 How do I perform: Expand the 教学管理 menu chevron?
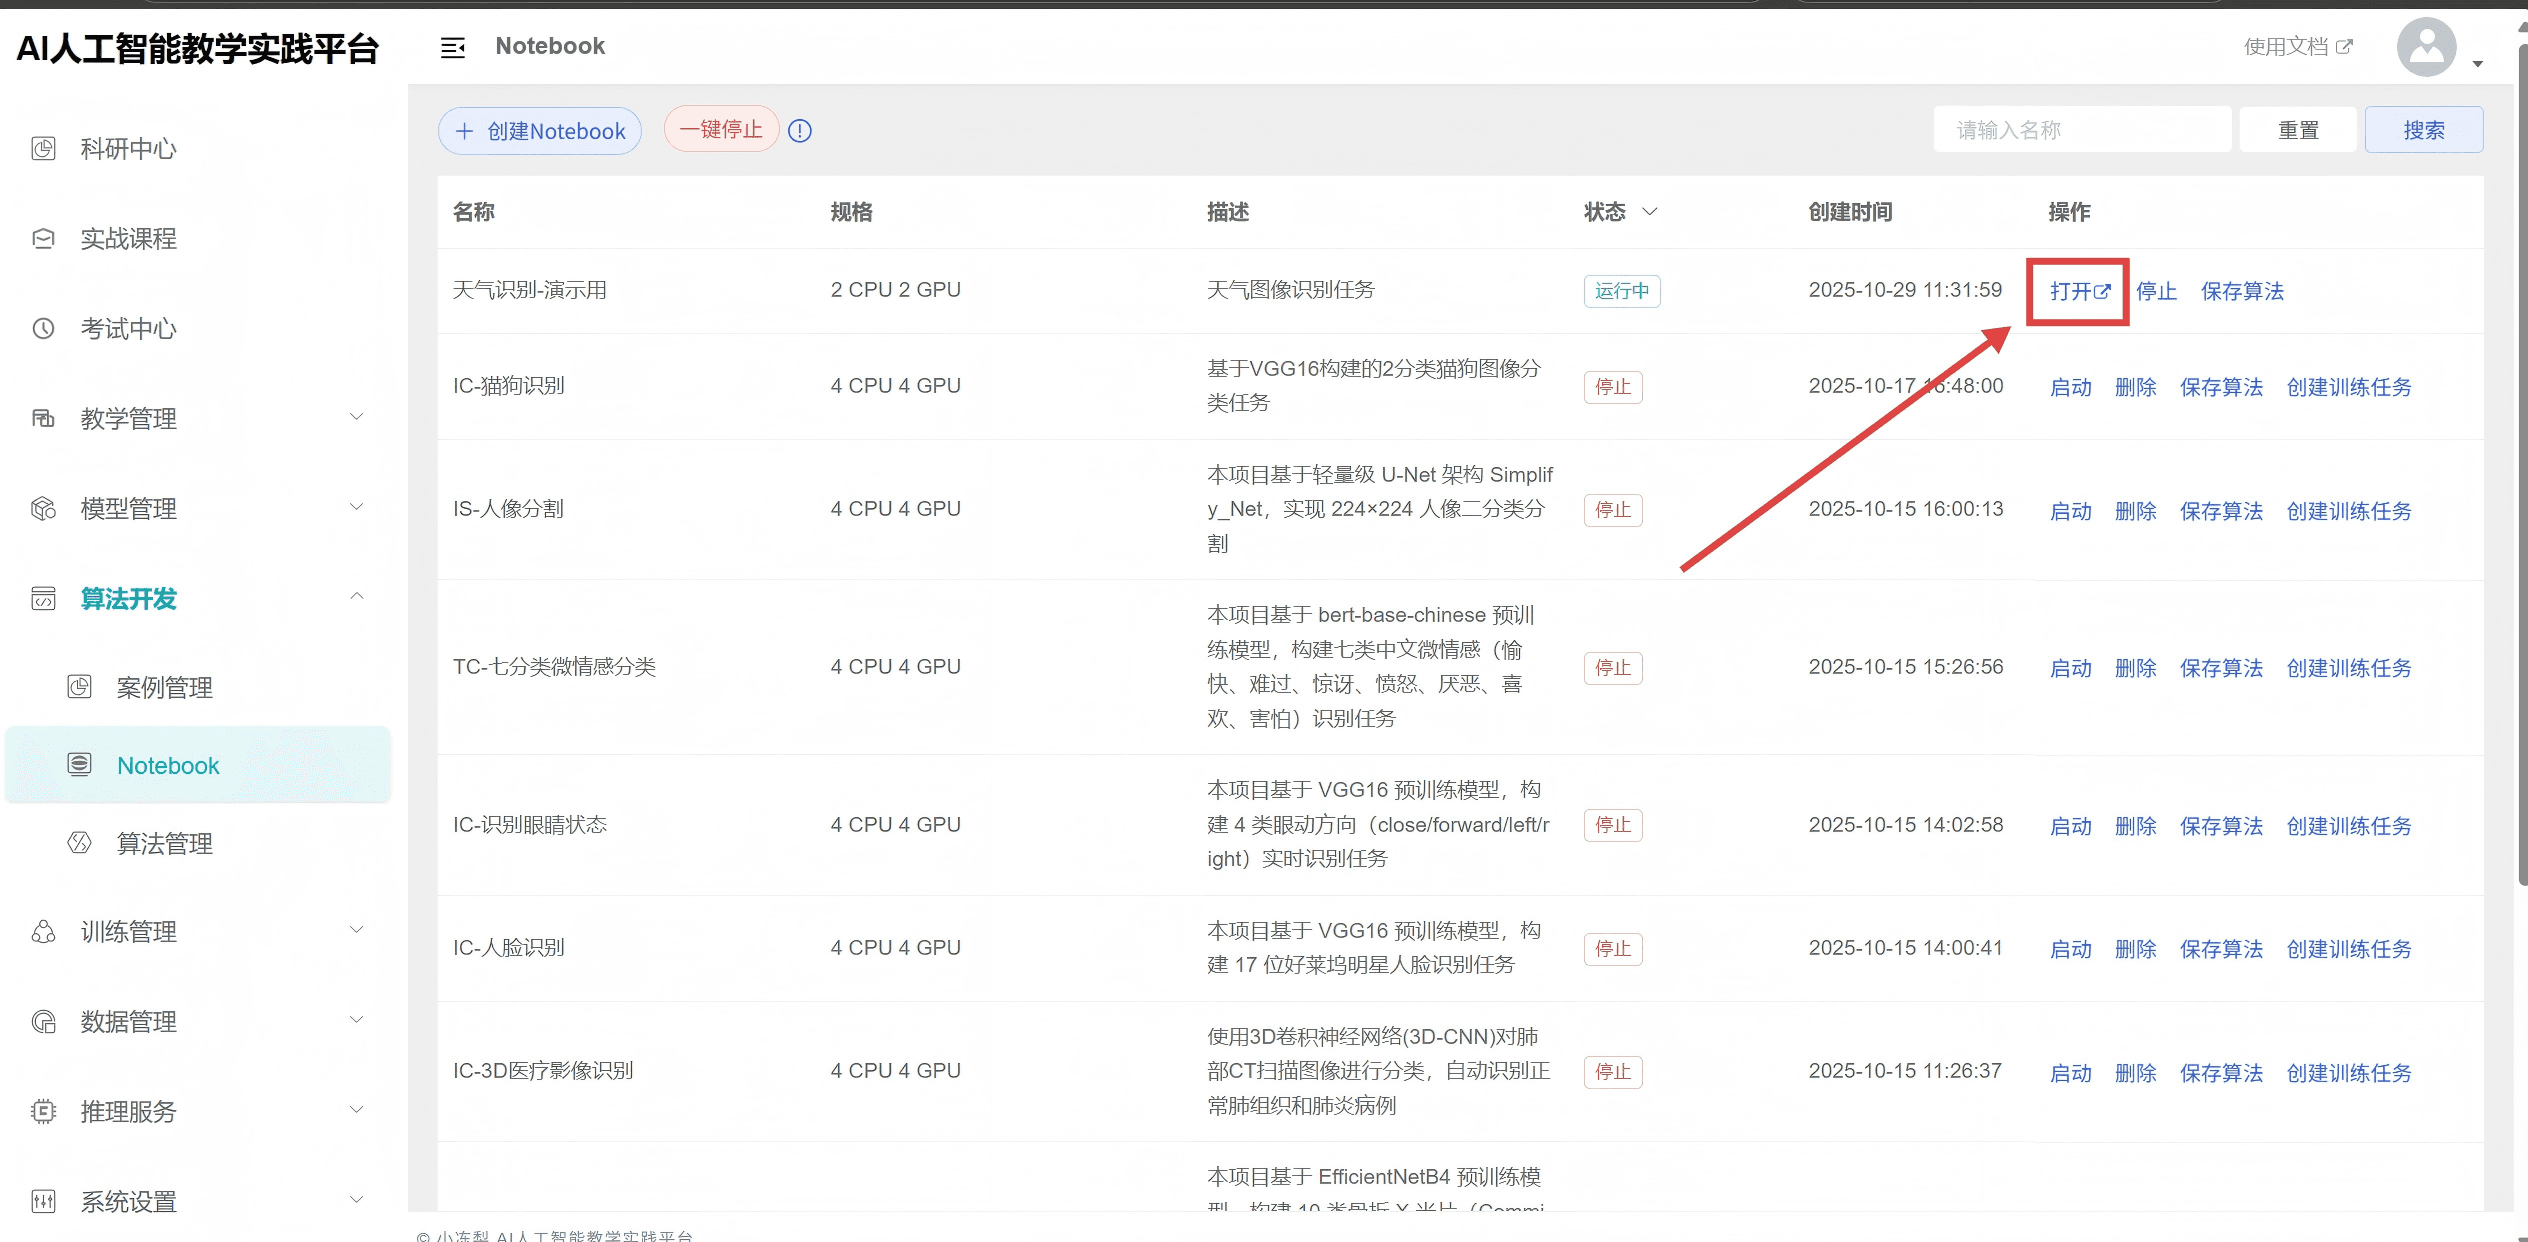[356, 417]
